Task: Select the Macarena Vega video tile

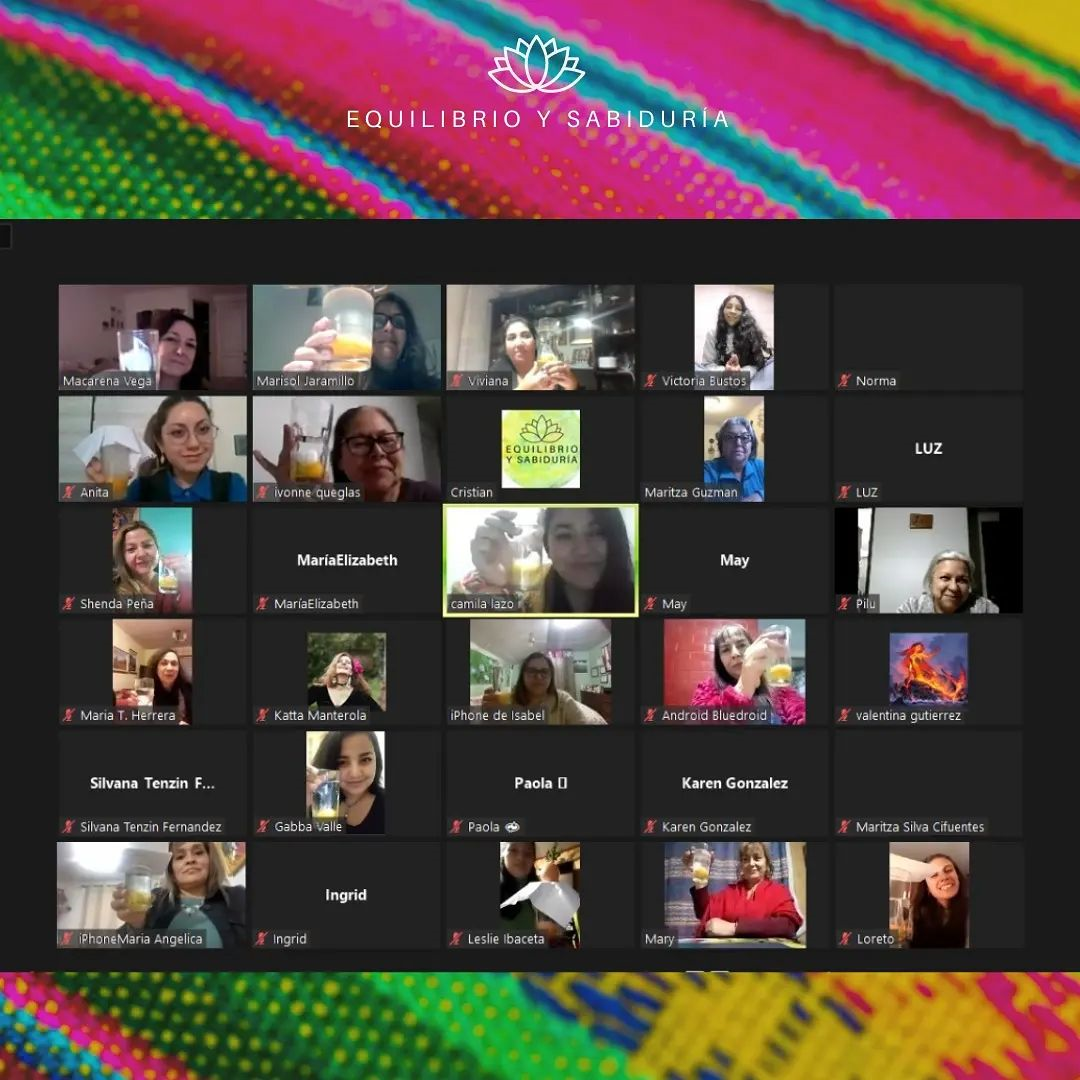Action: click(x=152, y=337)
